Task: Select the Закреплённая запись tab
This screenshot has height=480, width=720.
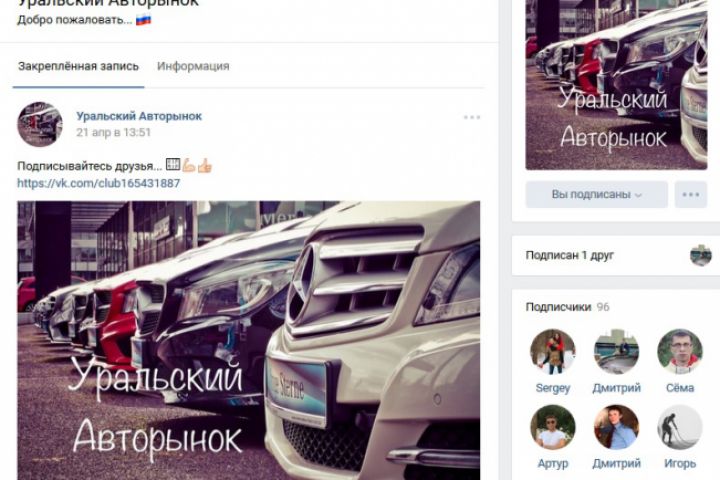Action: pos(78,66)
